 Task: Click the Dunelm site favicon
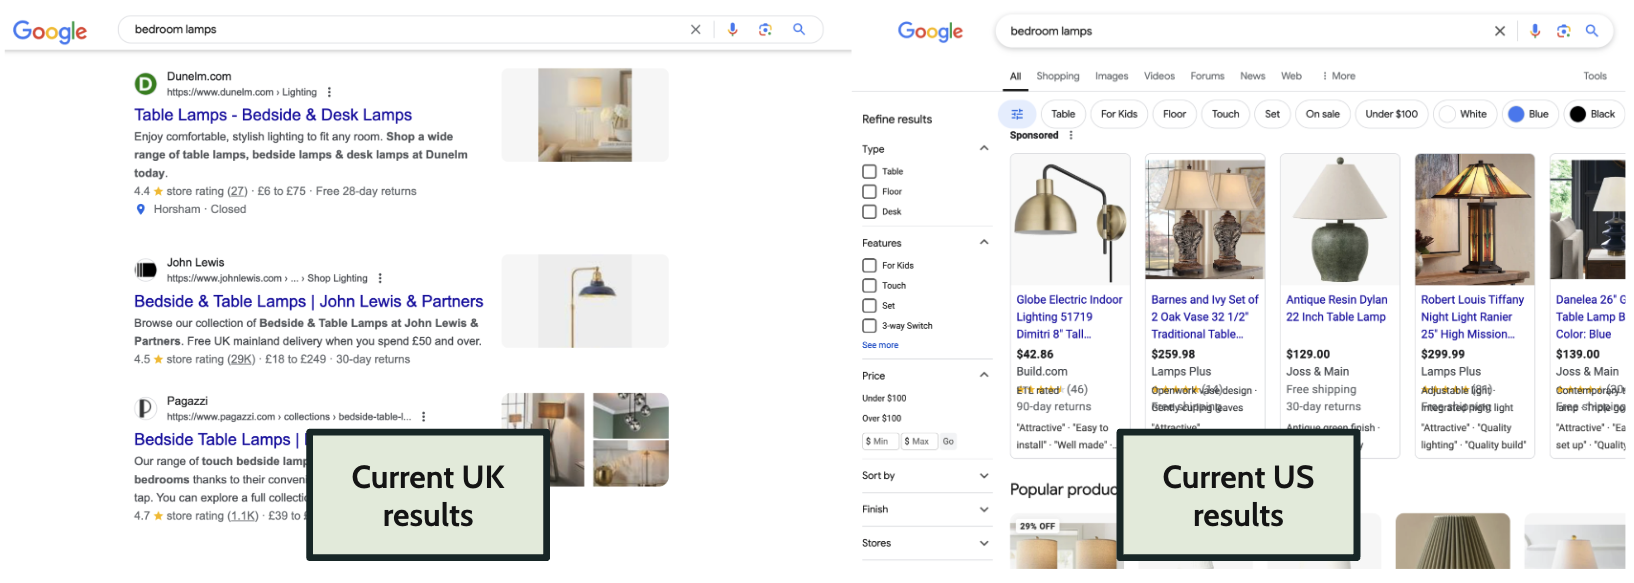tap(146, 84)
